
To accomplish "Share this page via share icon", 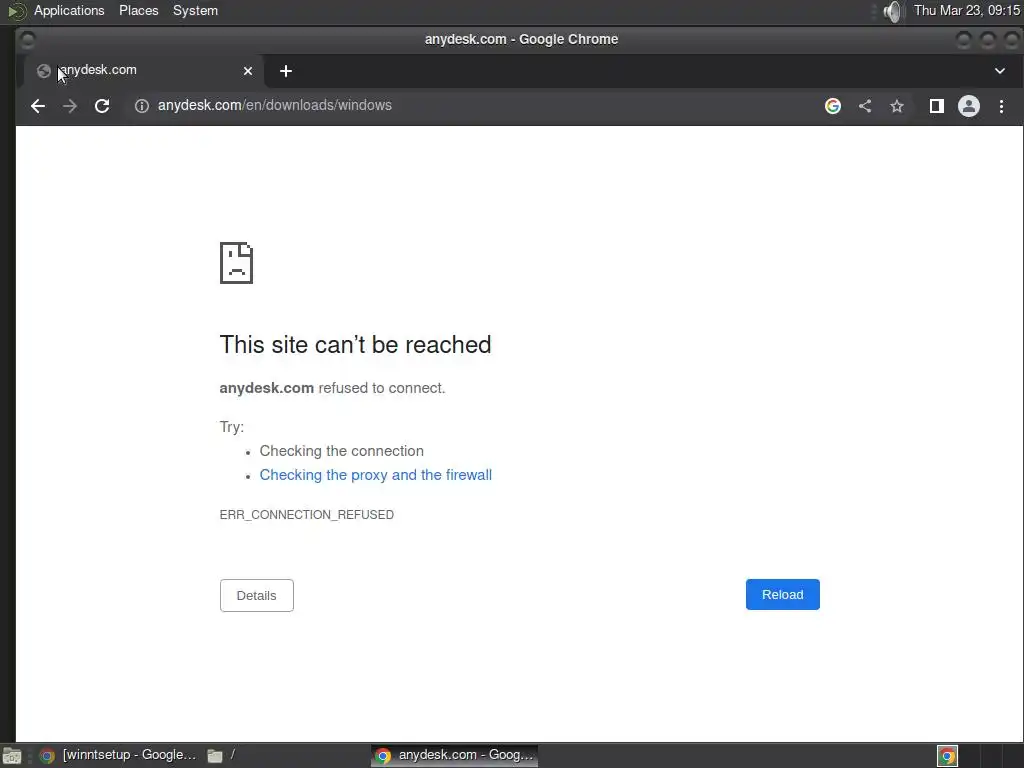I will (865, 106).
